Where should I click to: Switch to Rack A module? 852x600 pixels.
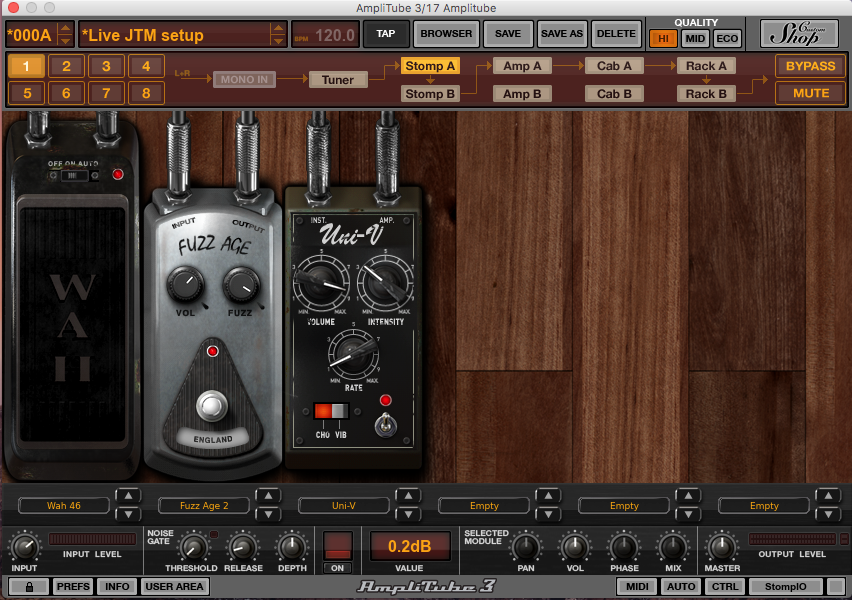point(706,66)
